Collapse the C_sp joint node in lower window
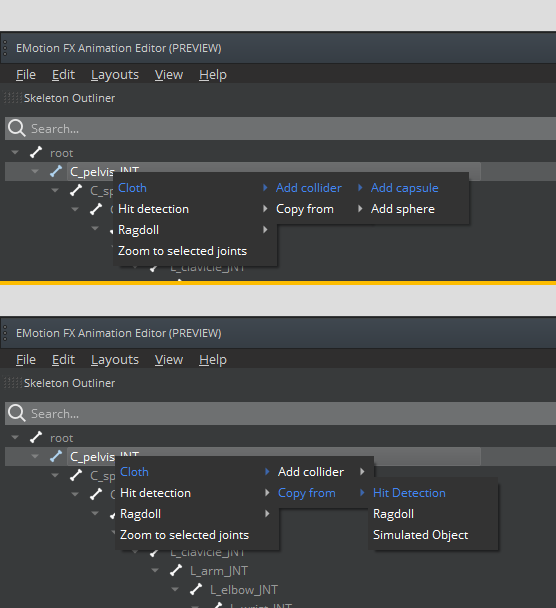 pos(55,475)
